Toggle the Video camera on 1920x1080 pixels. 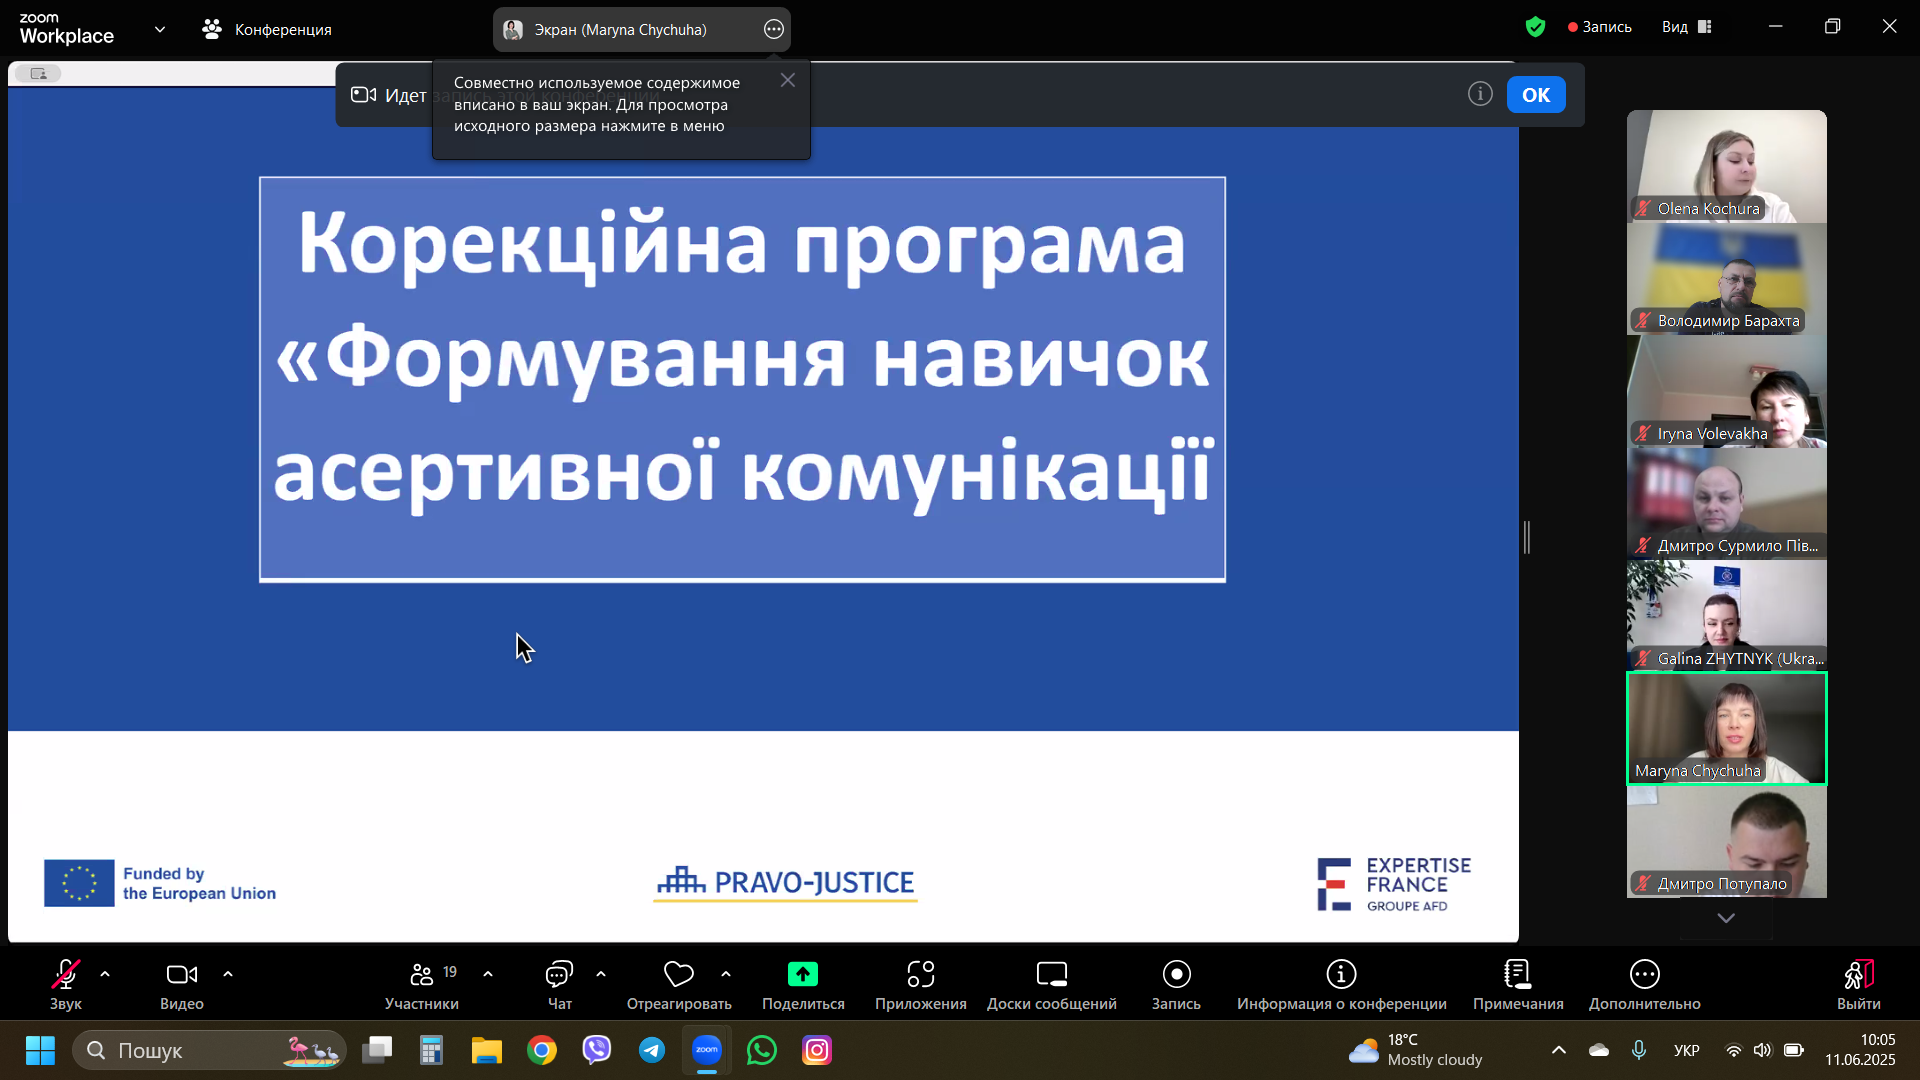coord(181,974)
